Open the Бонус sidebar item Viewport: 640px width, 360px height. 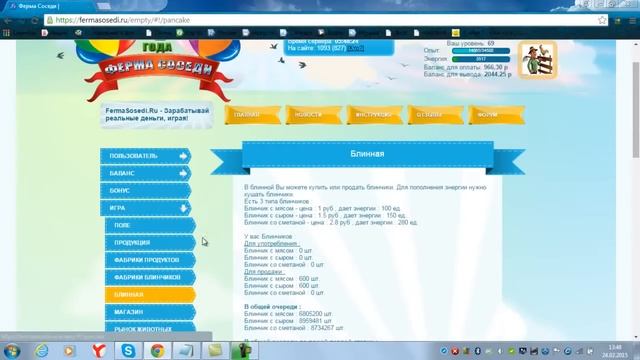click(146, 191)
